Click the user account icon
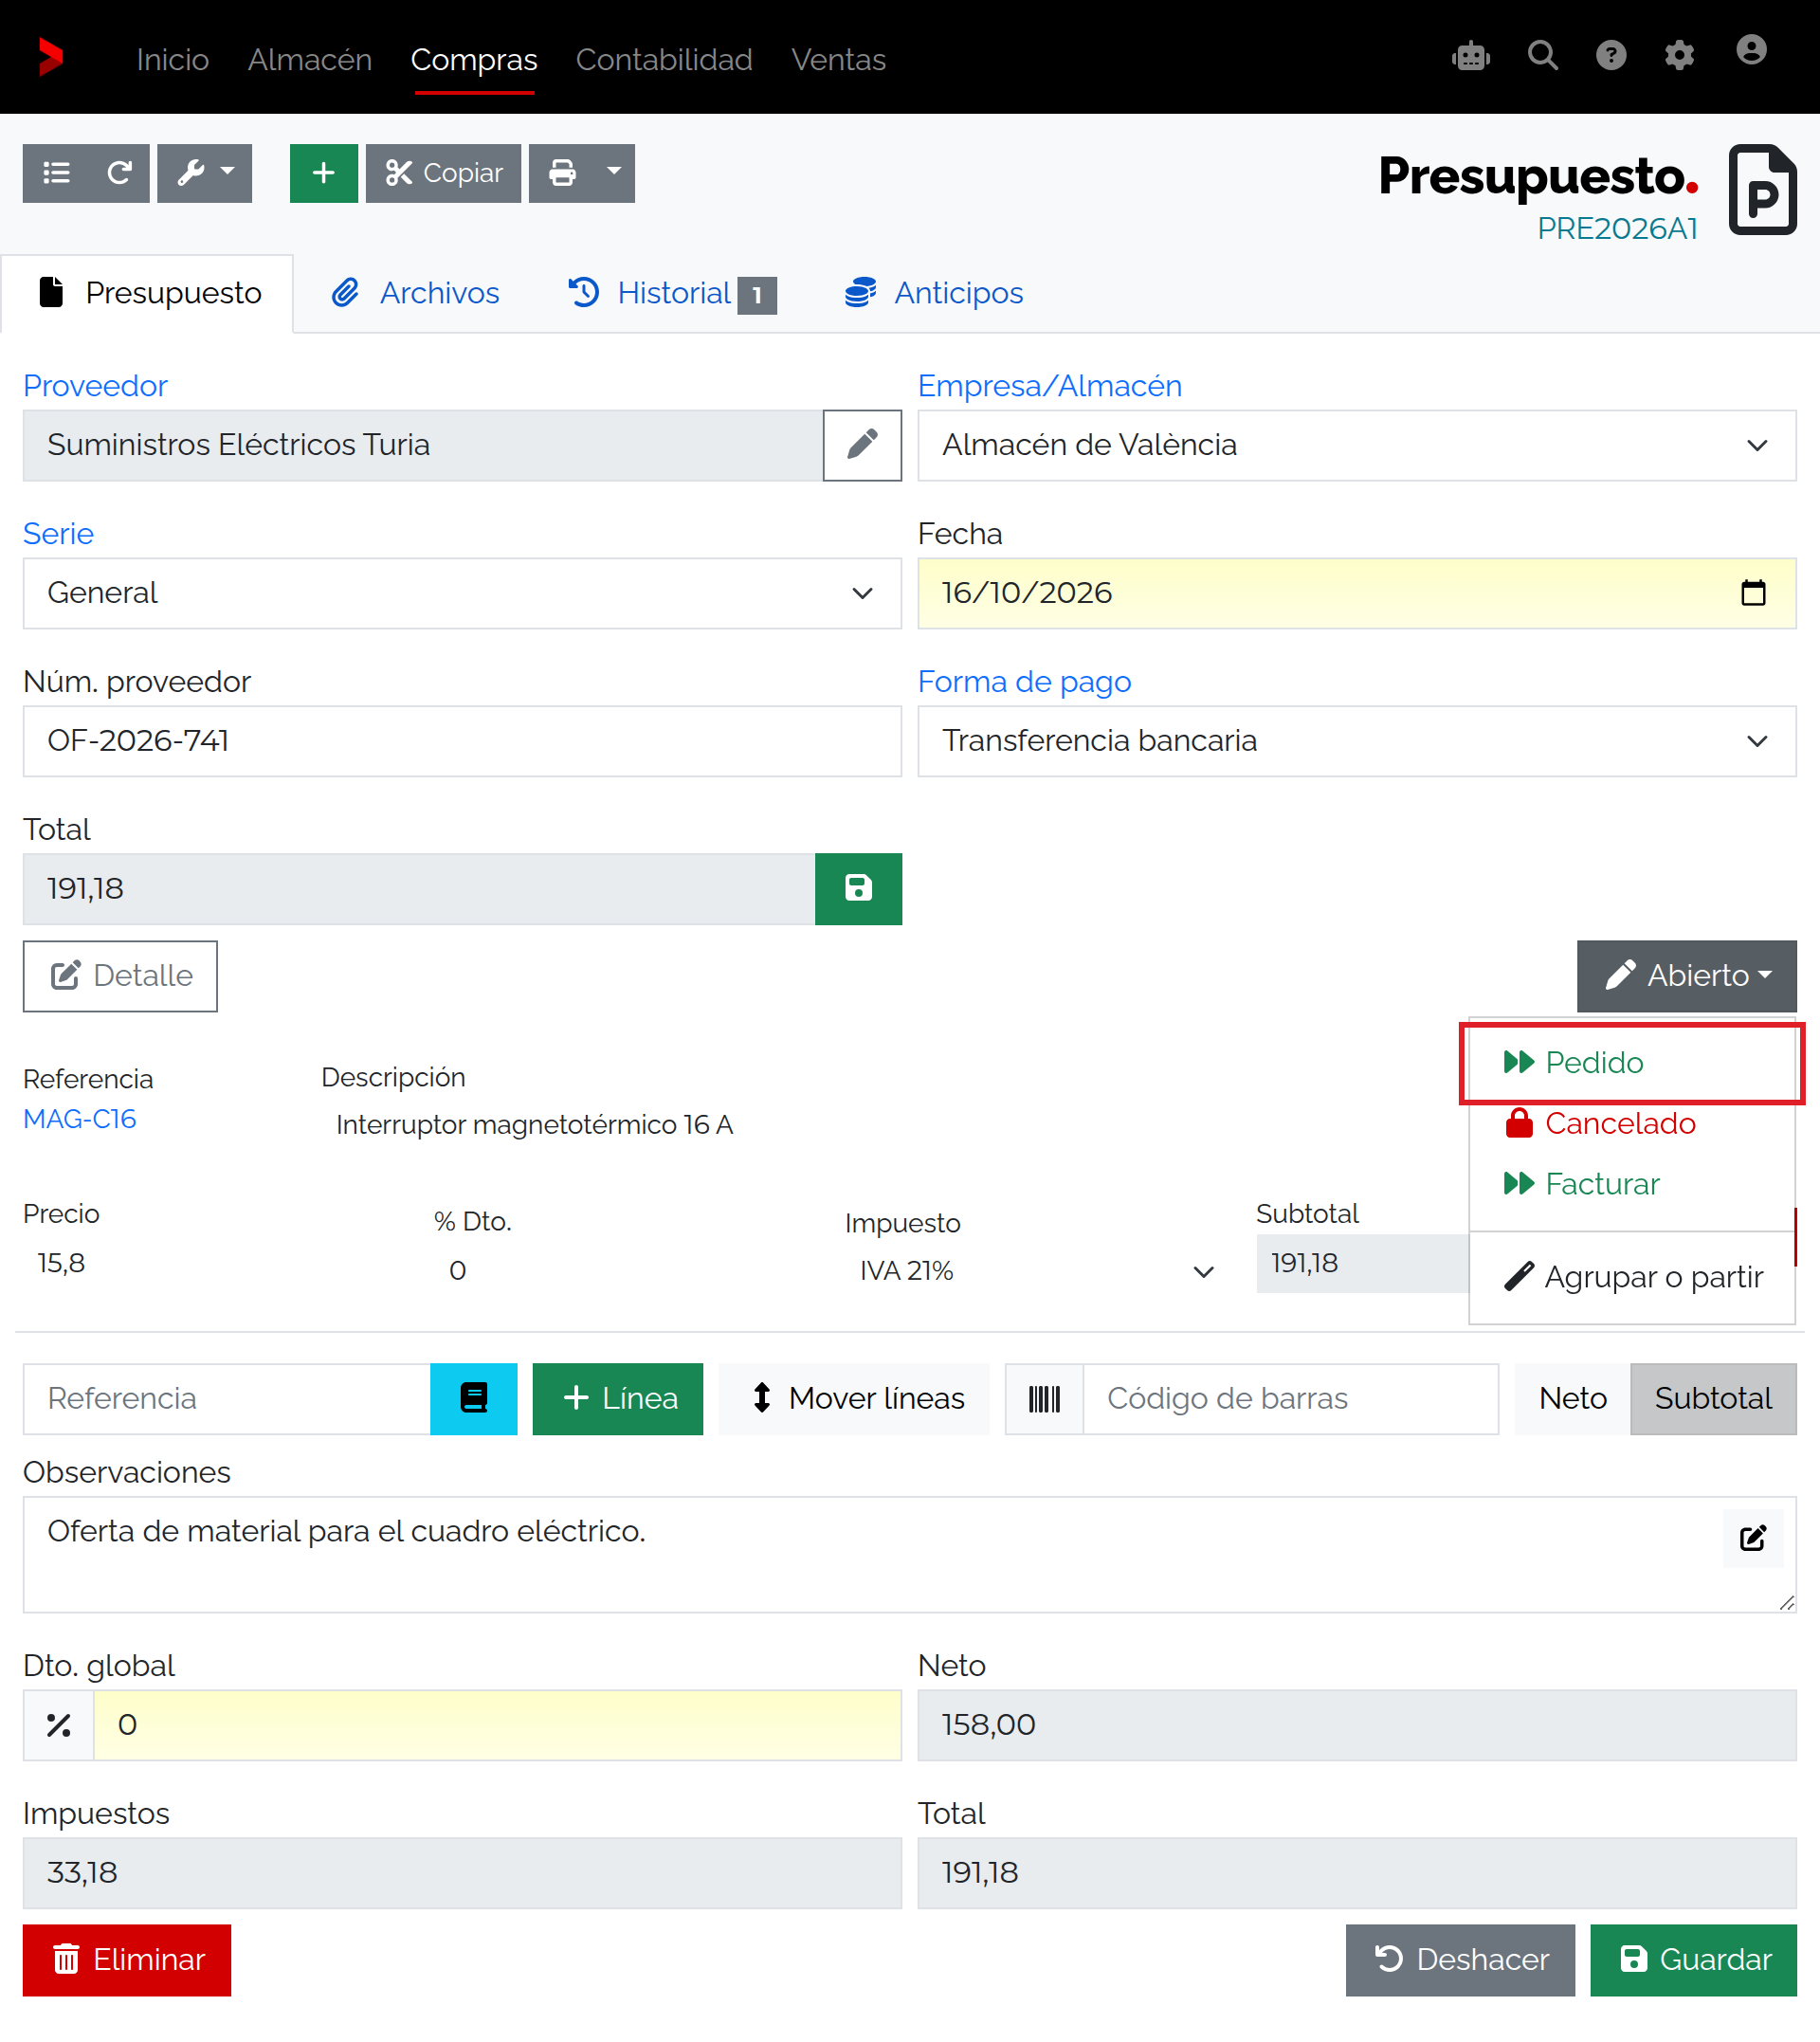The image size is (1820, 2042). click(1750, 51)
